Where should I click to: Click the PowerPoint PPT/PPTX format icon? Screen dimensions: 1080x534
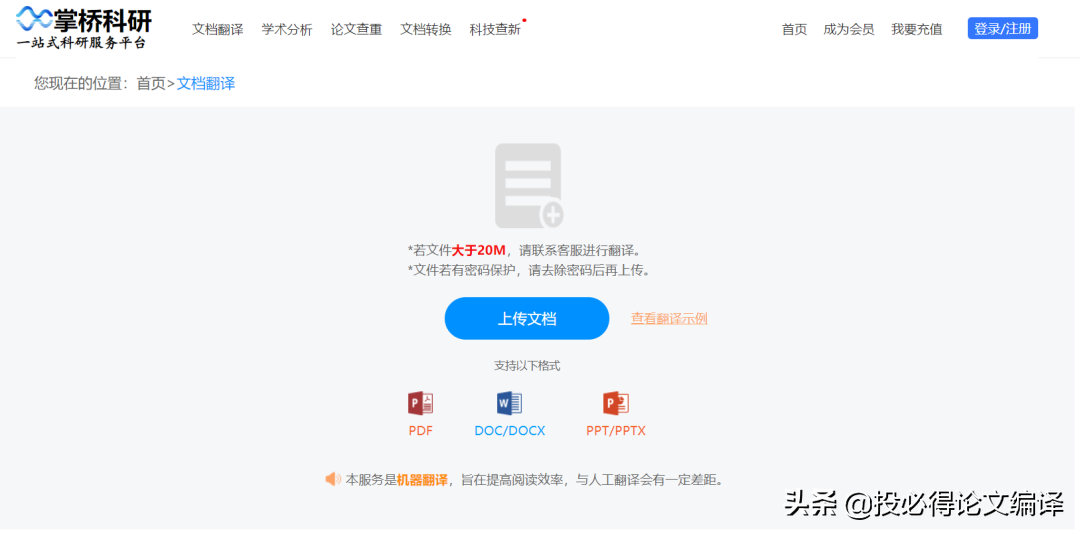pos(616,403)
